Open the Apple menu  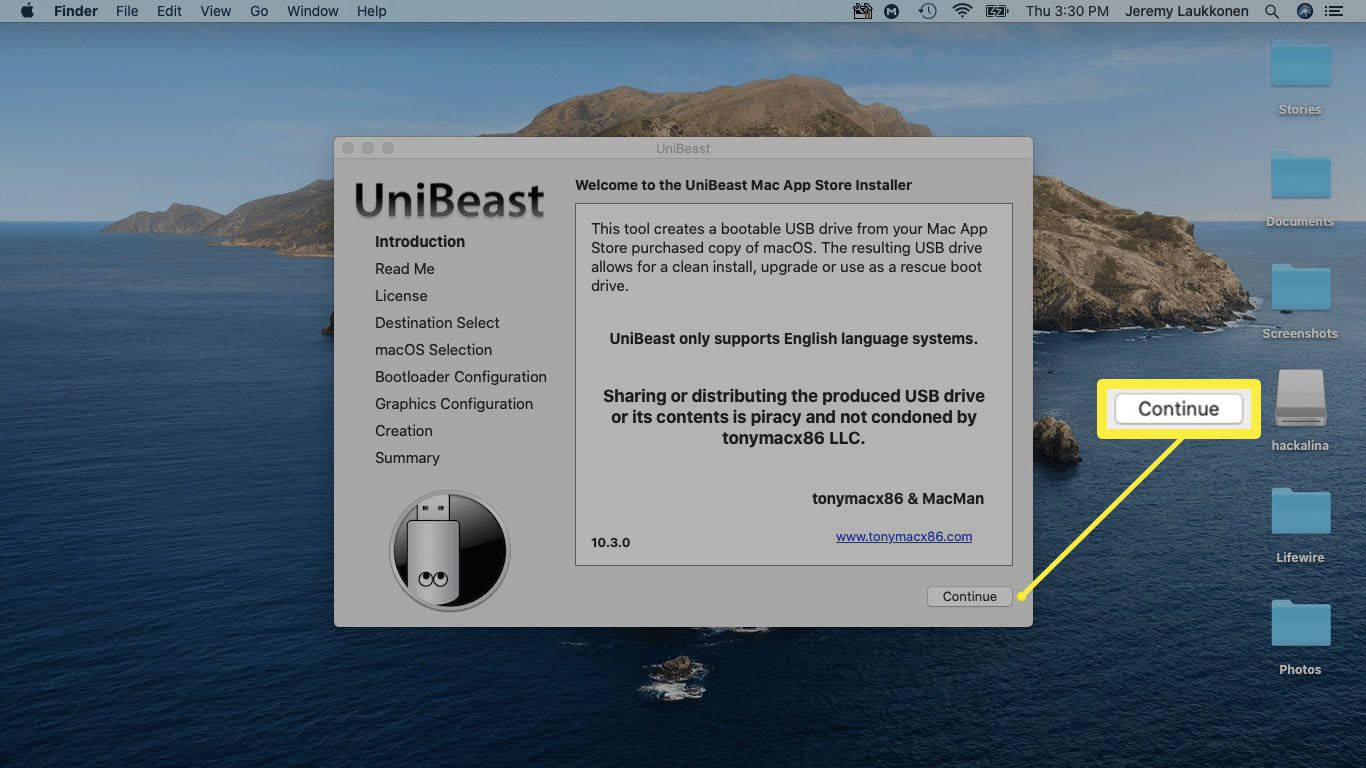pos(27,11)
